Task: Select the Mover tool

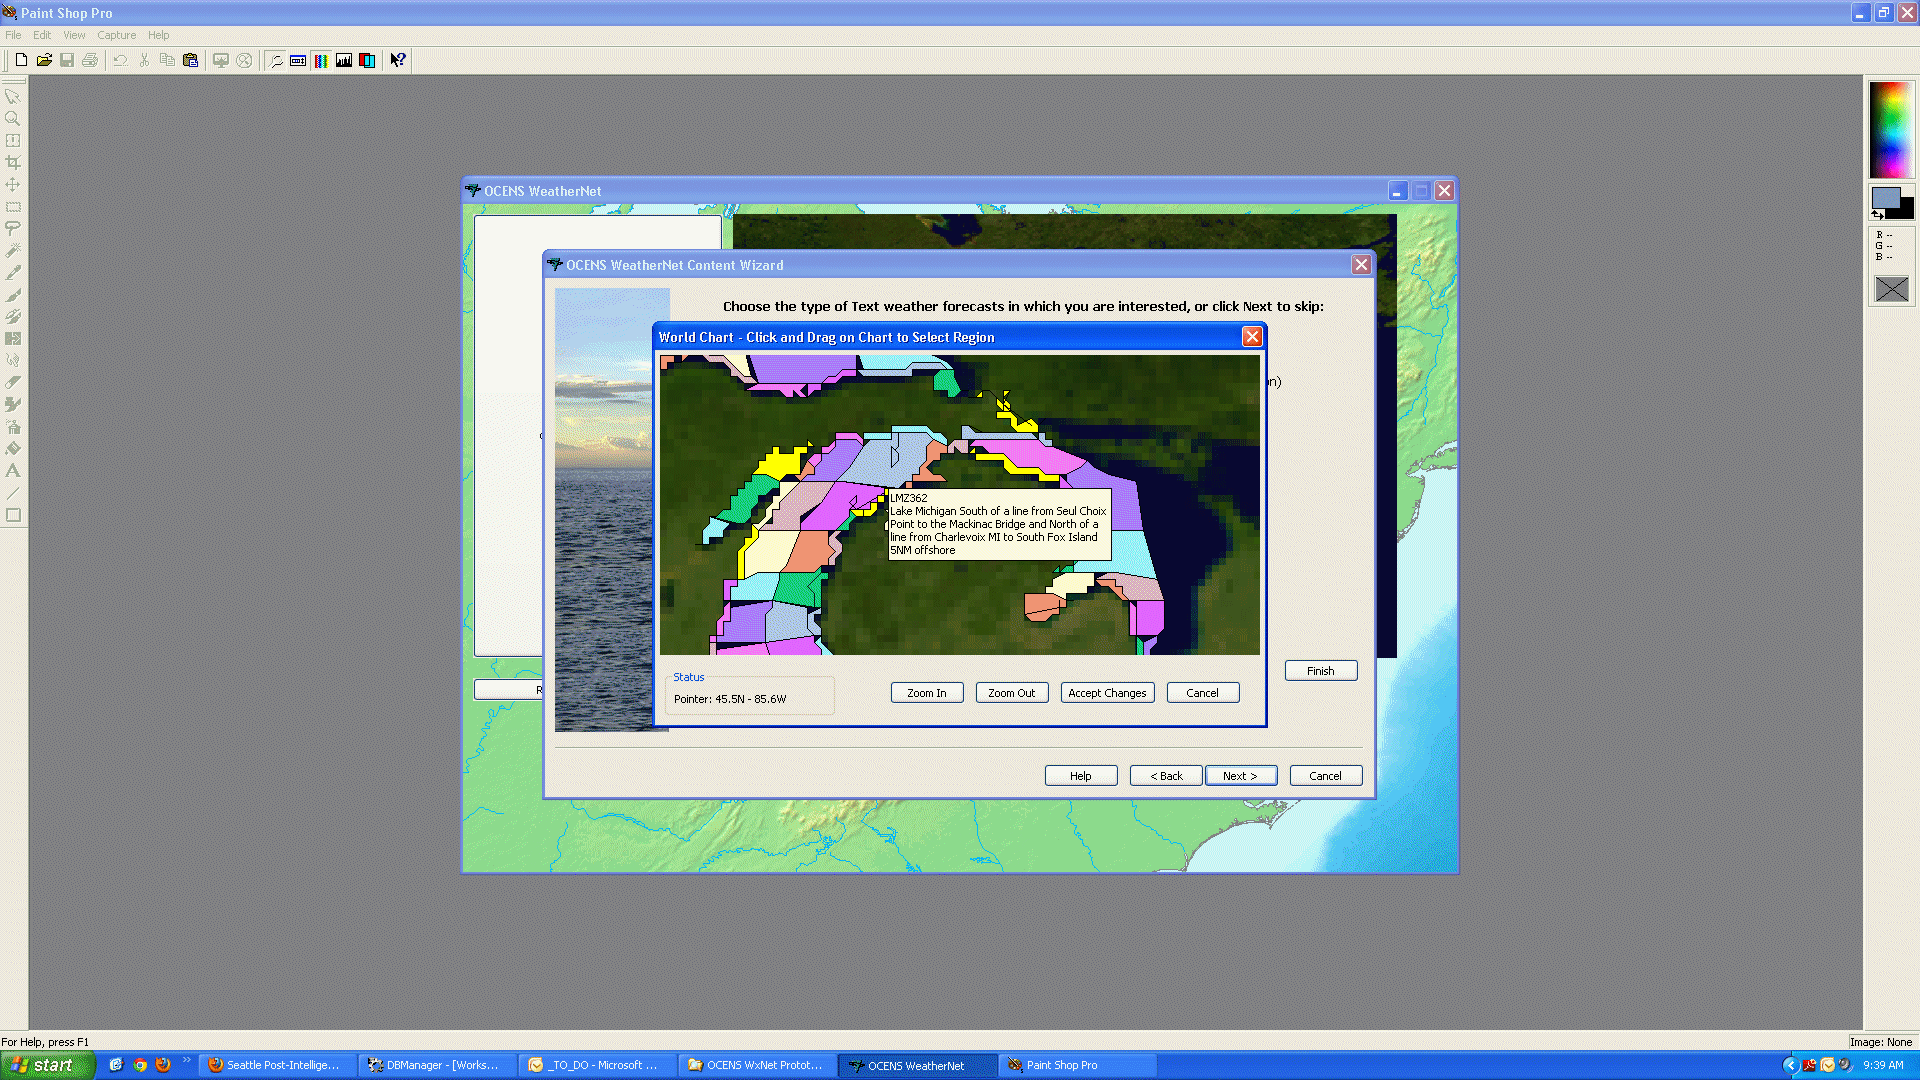Action: pyautogui.click(x=13, y=184)
